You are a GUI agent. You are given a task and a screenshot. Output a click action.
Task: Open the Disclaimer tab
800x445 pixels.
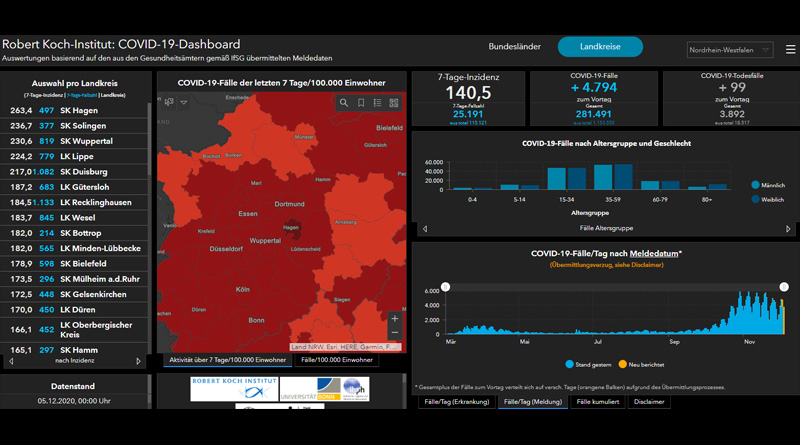pyautogui.click(x=649, y=402)
